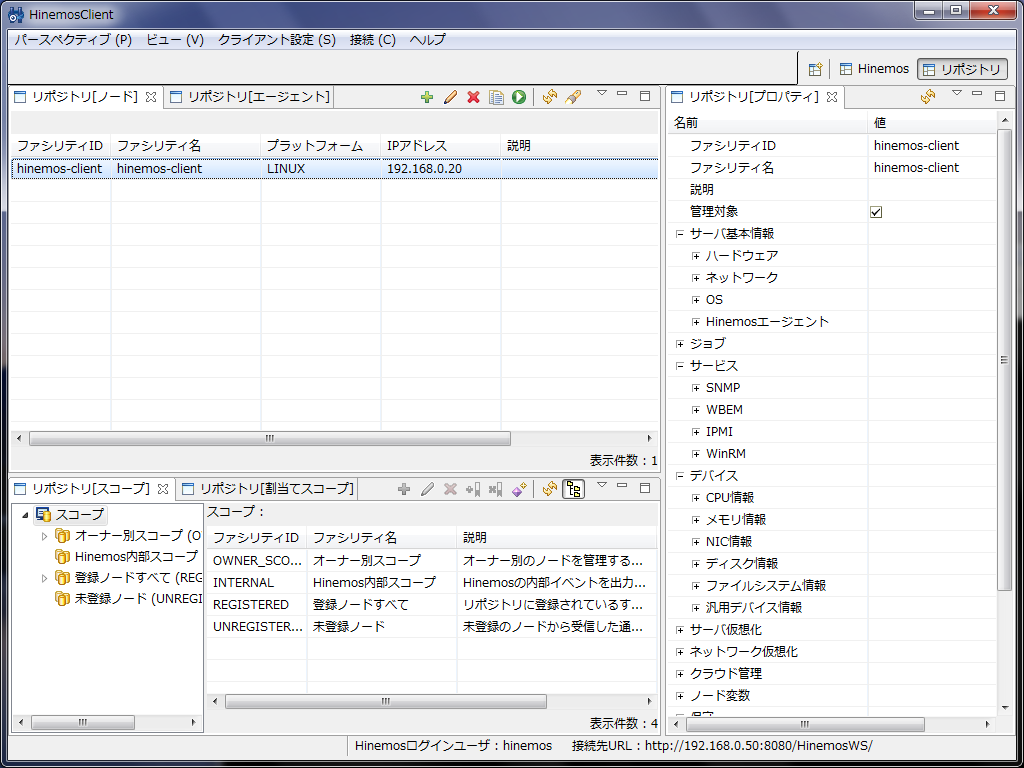Maximize the property view panel
Viewport: 1024px width, 768px height.
coord(1000,96)
